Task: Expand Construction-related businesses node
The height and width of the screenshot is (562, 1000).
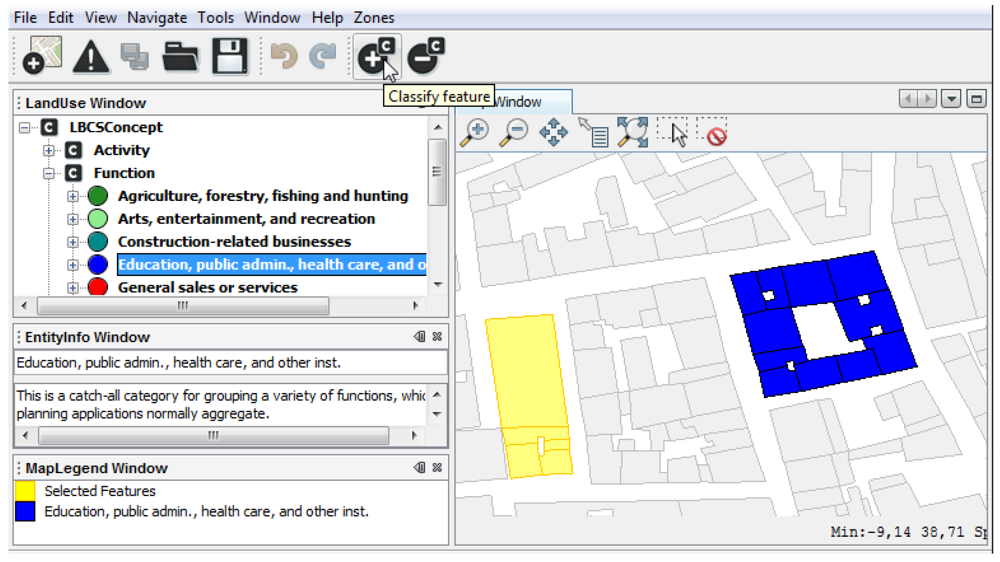Action: coord(73,242)
